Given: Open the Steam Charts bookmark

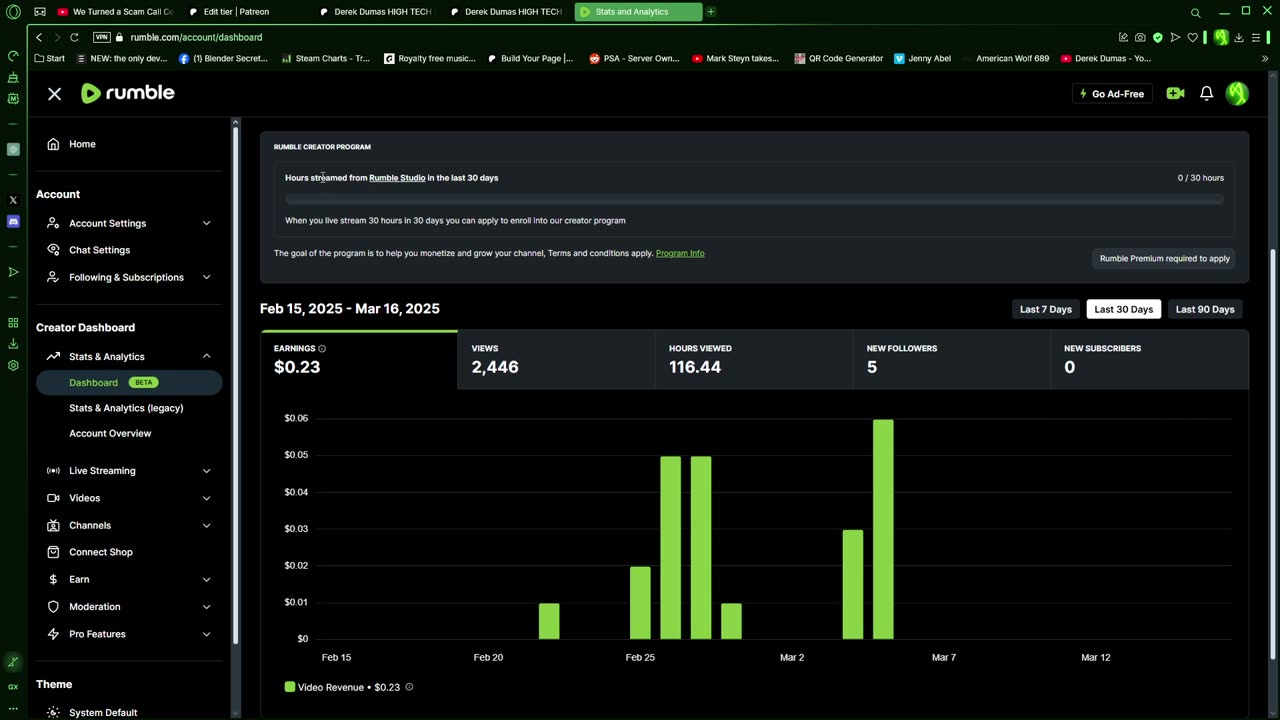Looking at the screenshot, I should [x=326, y=58].
